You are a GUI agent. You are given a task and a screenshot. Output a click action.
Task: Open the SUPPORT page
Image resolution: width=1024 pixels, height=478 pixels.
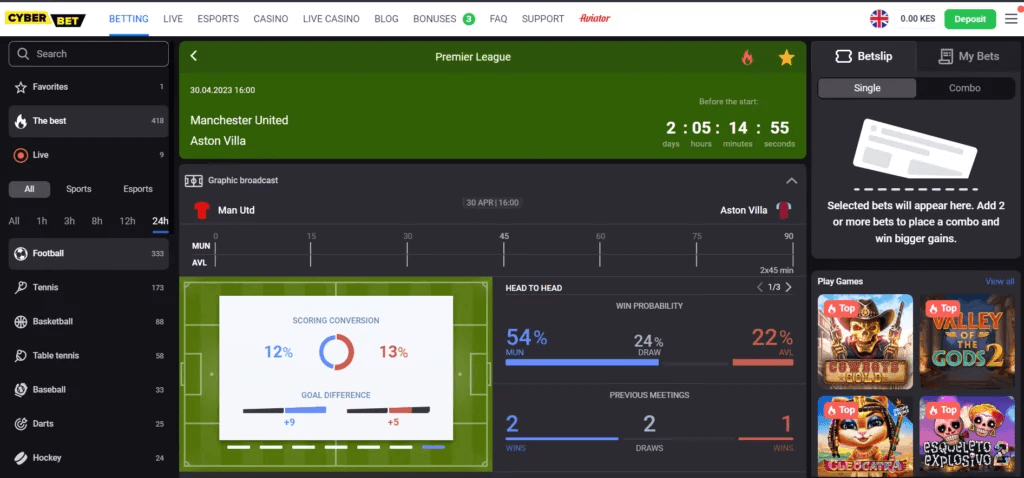pos(543,19)
